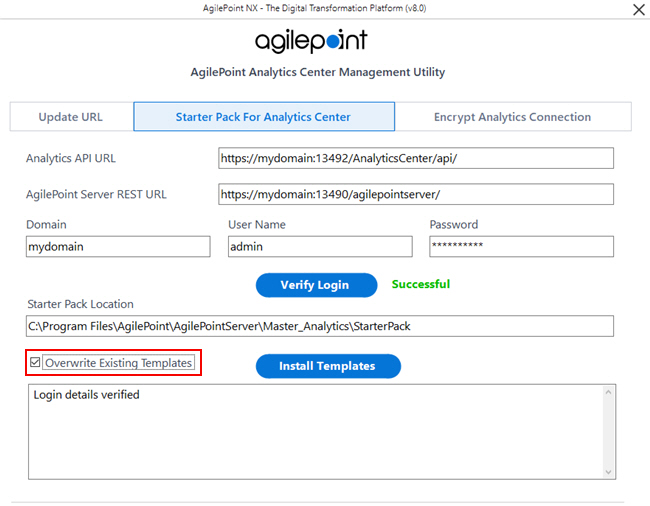This screenshot has height=506, width=650.
Task: Close the AgilePoint NX utility window
Action: pyautogui.click(x=638, y=10)
